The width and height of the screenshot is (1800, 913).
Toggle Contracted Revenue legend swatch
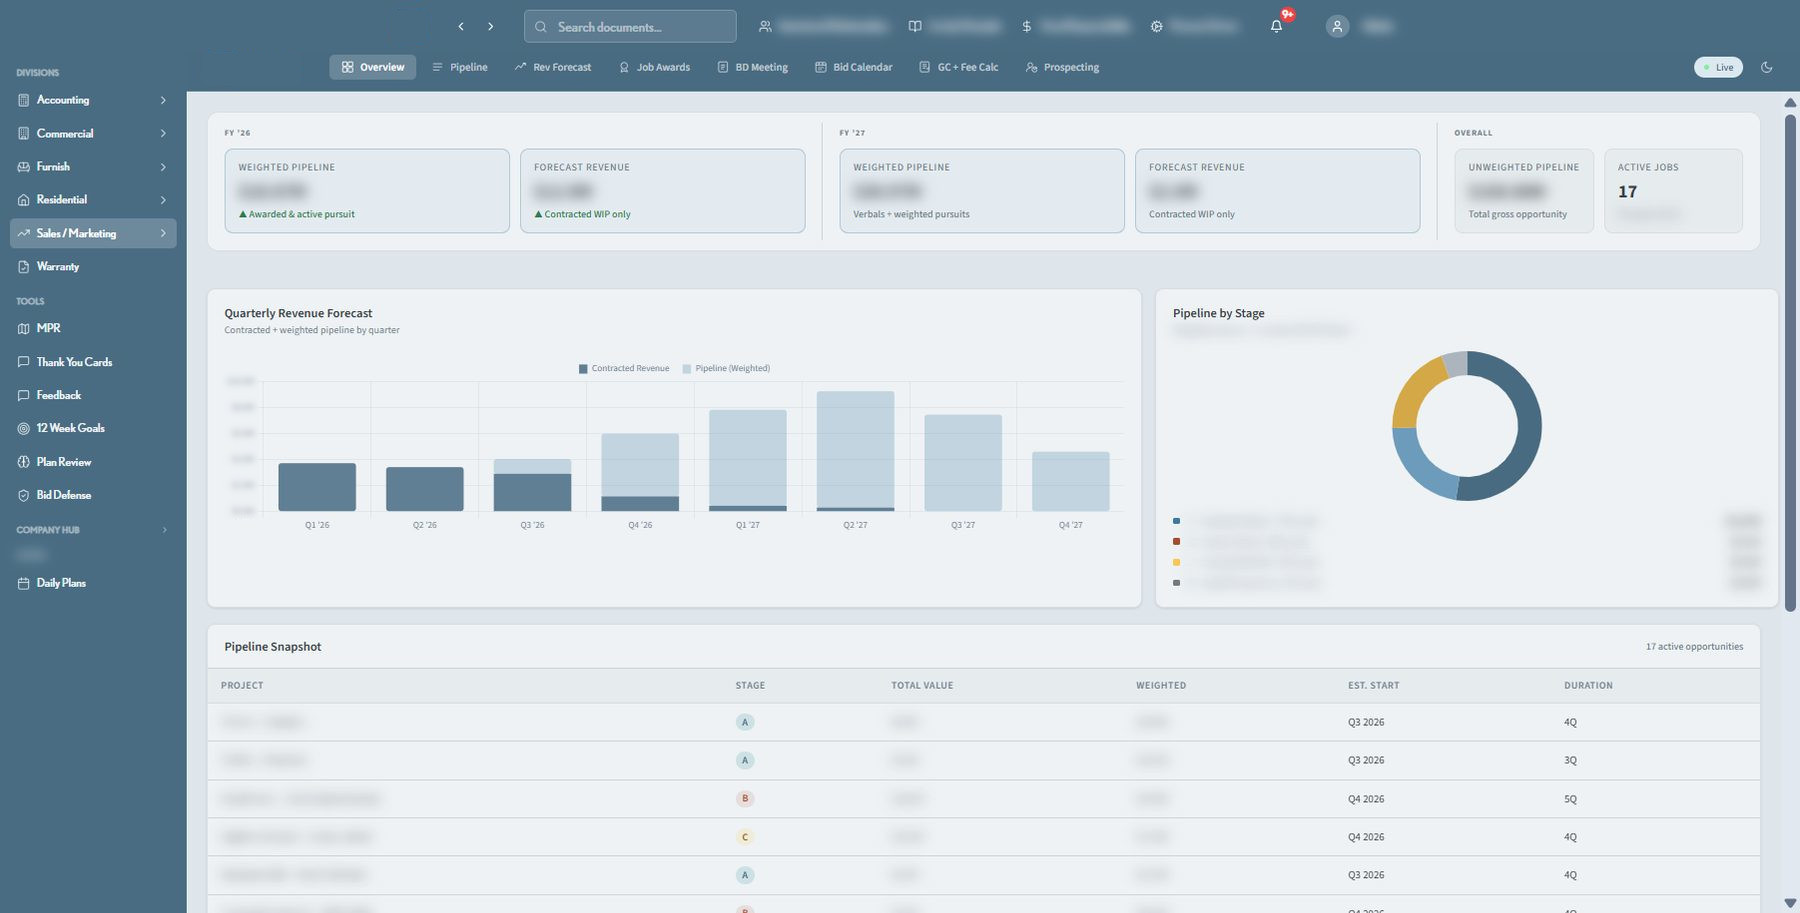pos(583,369)
